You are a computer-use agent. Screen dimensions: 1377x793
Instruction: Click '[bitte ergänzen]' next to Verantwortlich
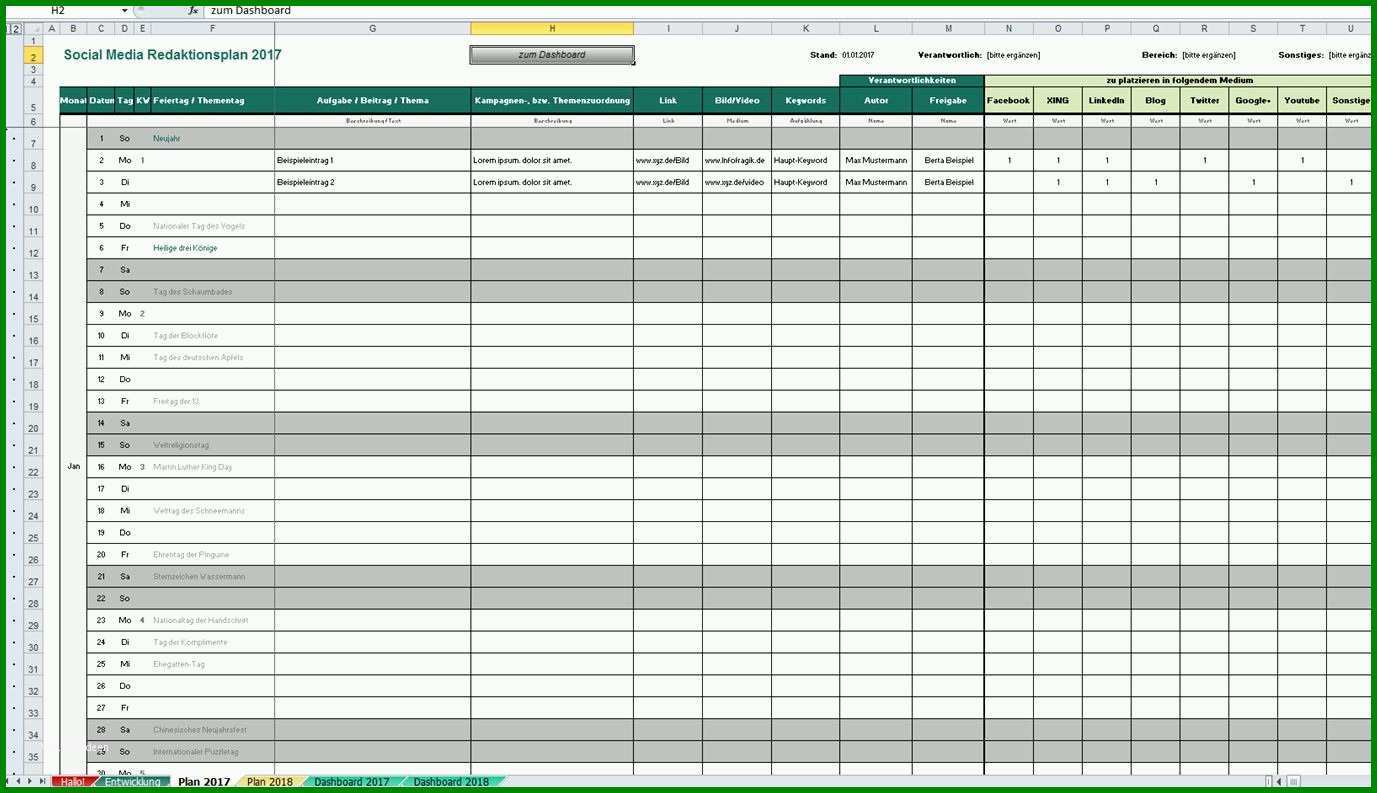1013,55
